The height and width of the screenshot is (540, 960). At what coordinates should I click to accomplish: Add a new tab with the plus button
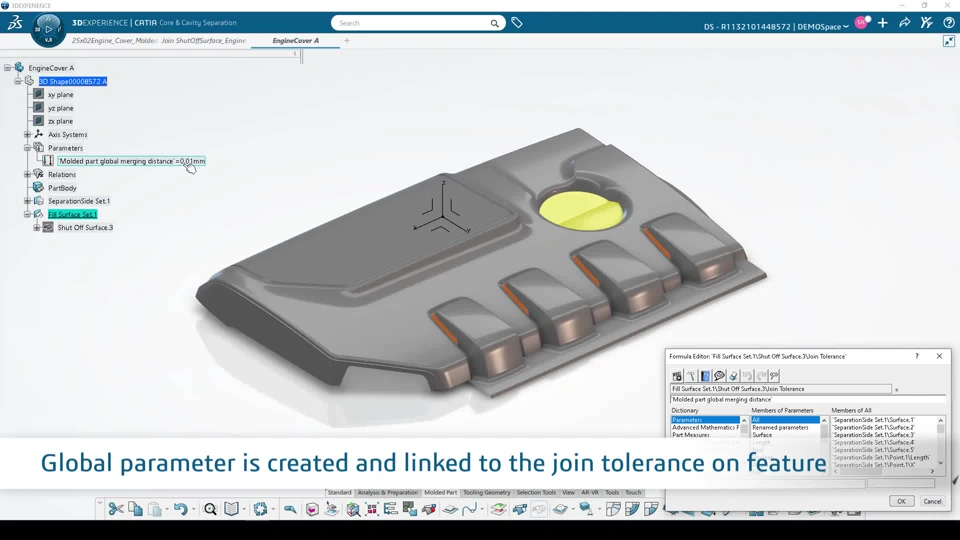[x=347, y=40]
